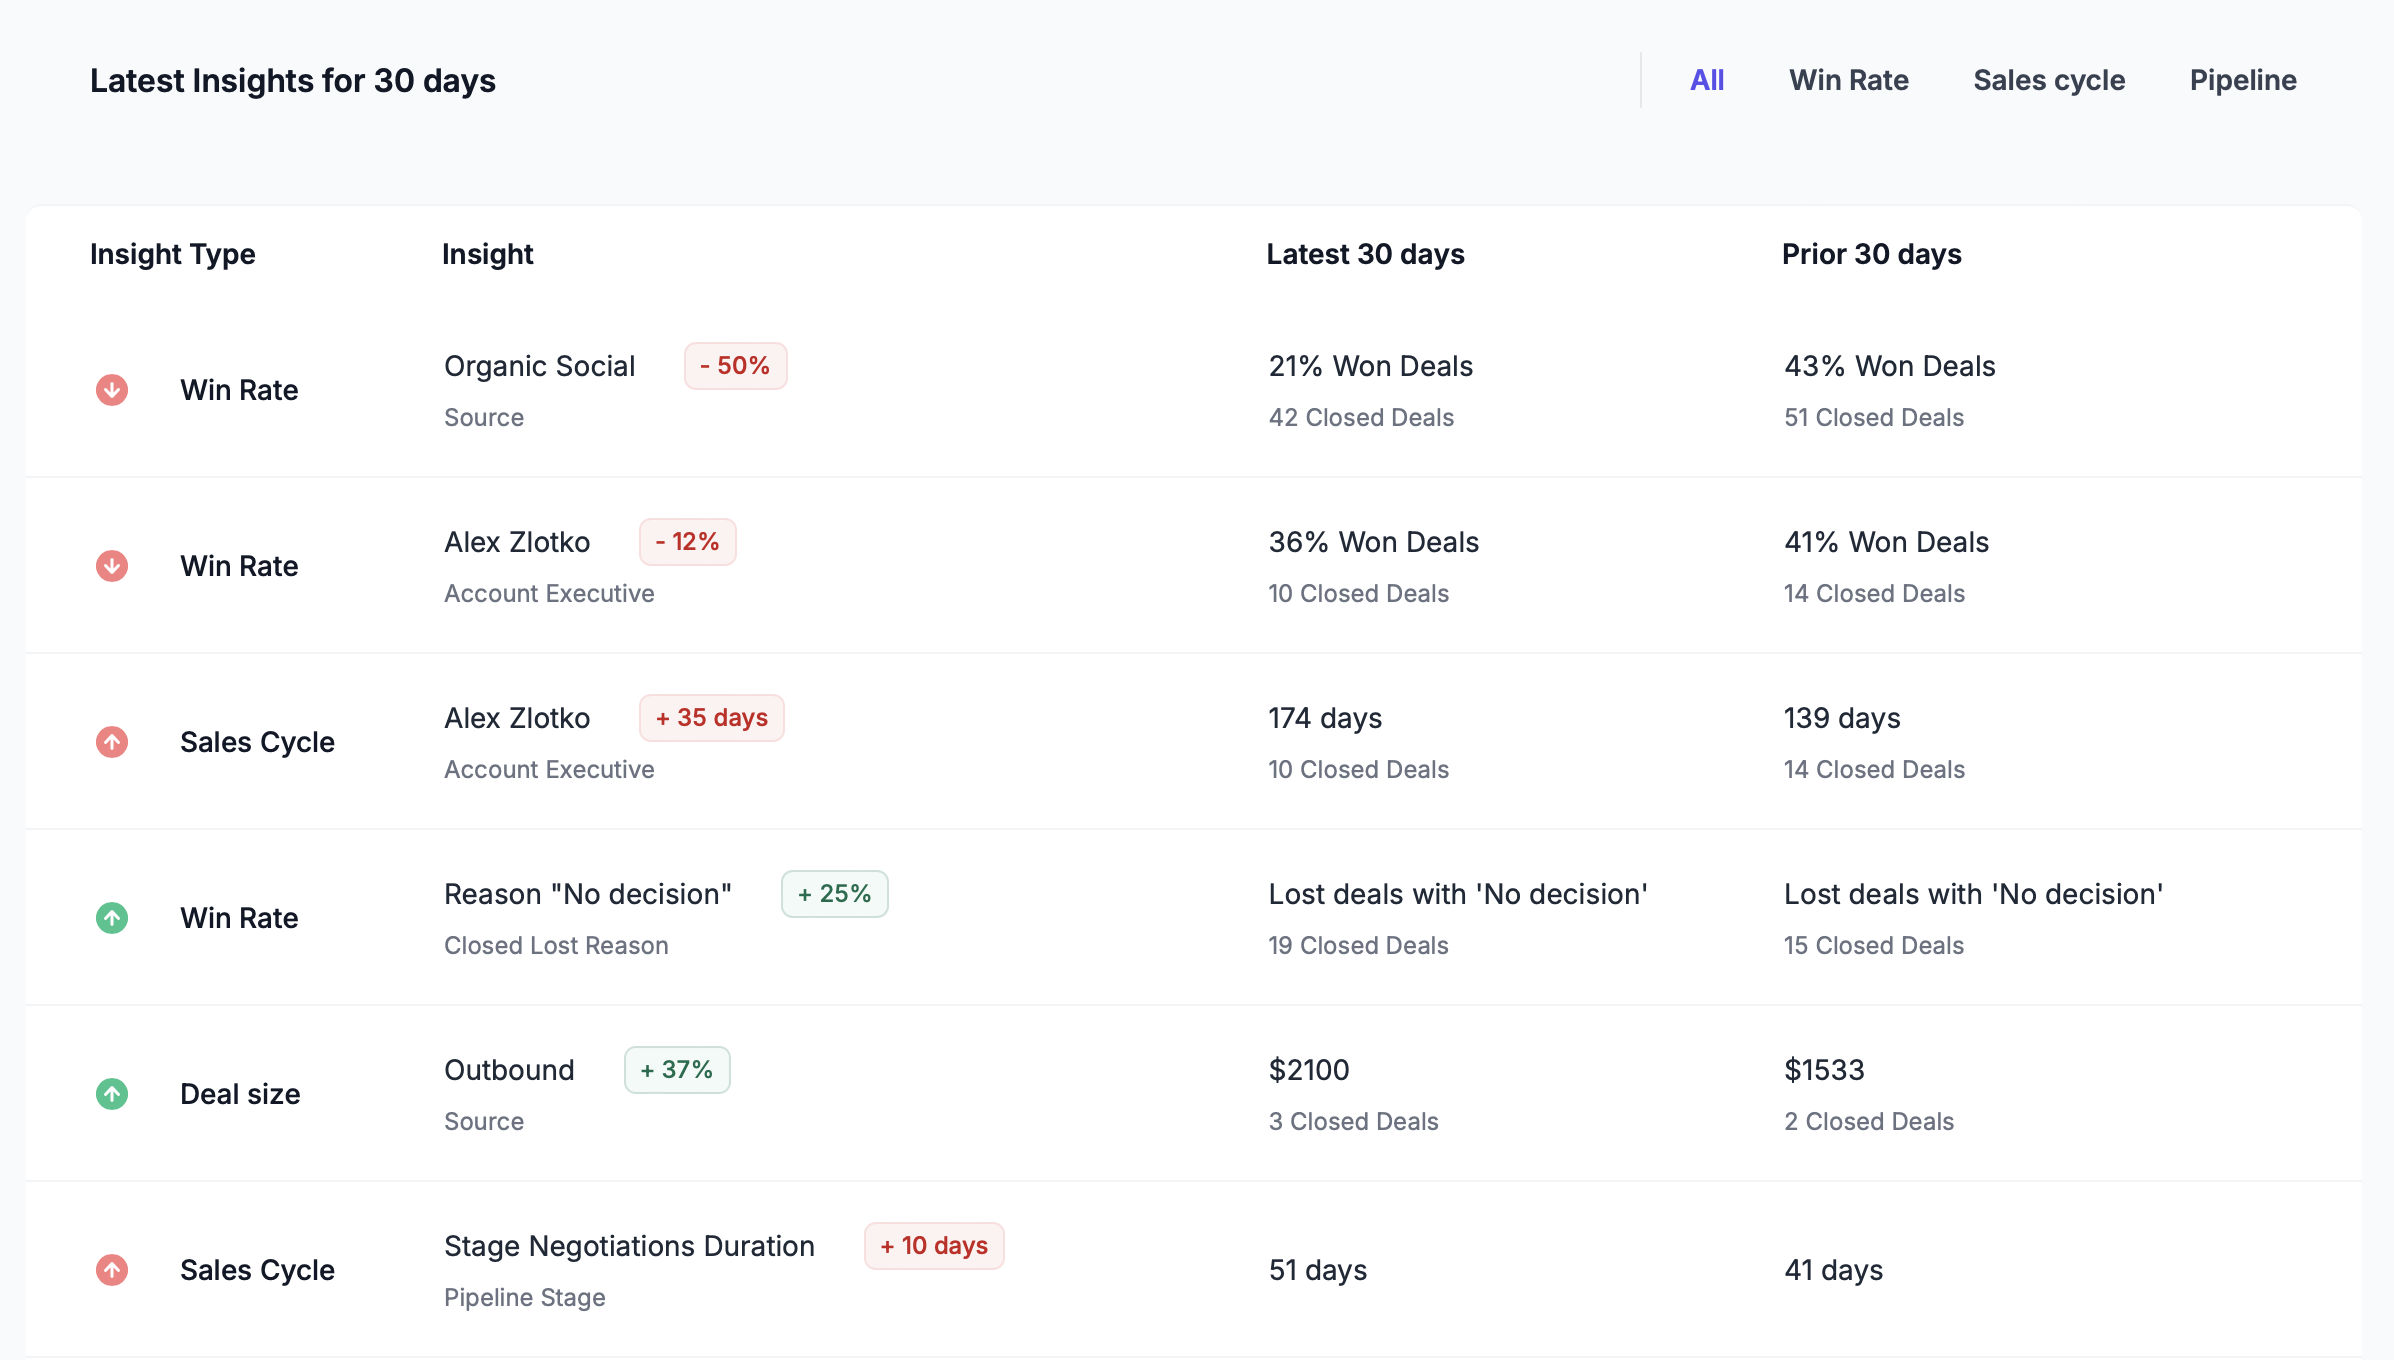Viewport: 2394px width, 1360px height.
Task: Click green up arrow icon for Deal size
Action: coord(112,1094)
